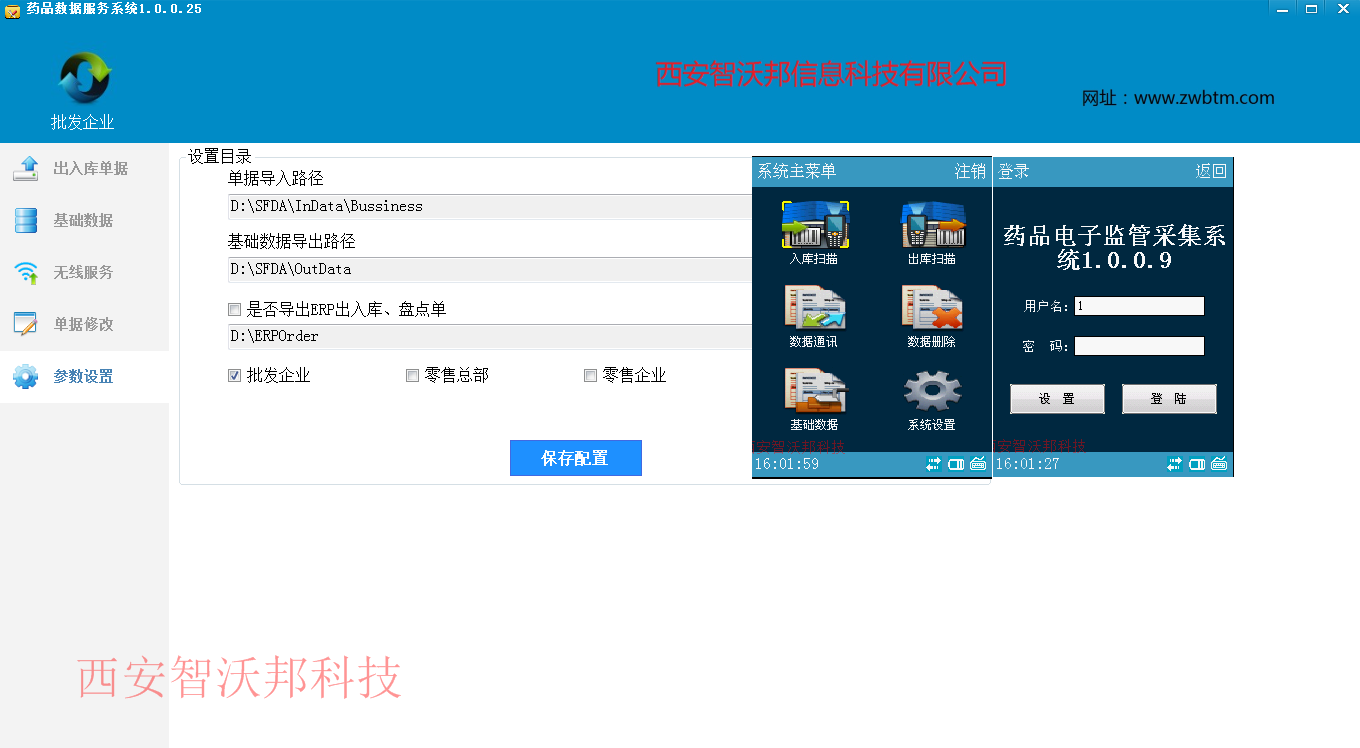Open 出库扫描 icon in handheld menu
This screenshot has width=1360, height=748.
click(x=933, y=225)
